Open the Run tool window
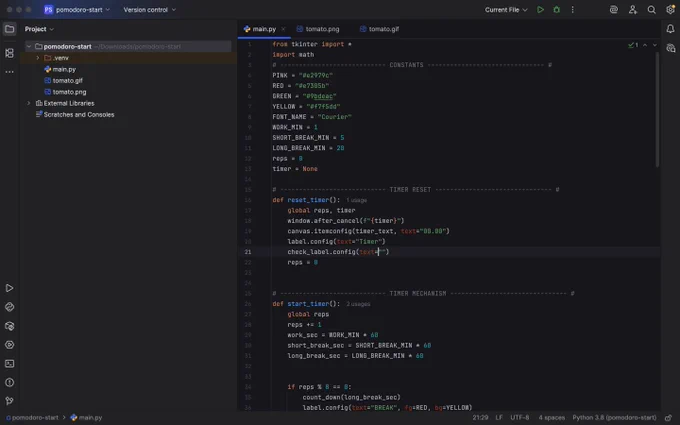 (x=10, y=288)
